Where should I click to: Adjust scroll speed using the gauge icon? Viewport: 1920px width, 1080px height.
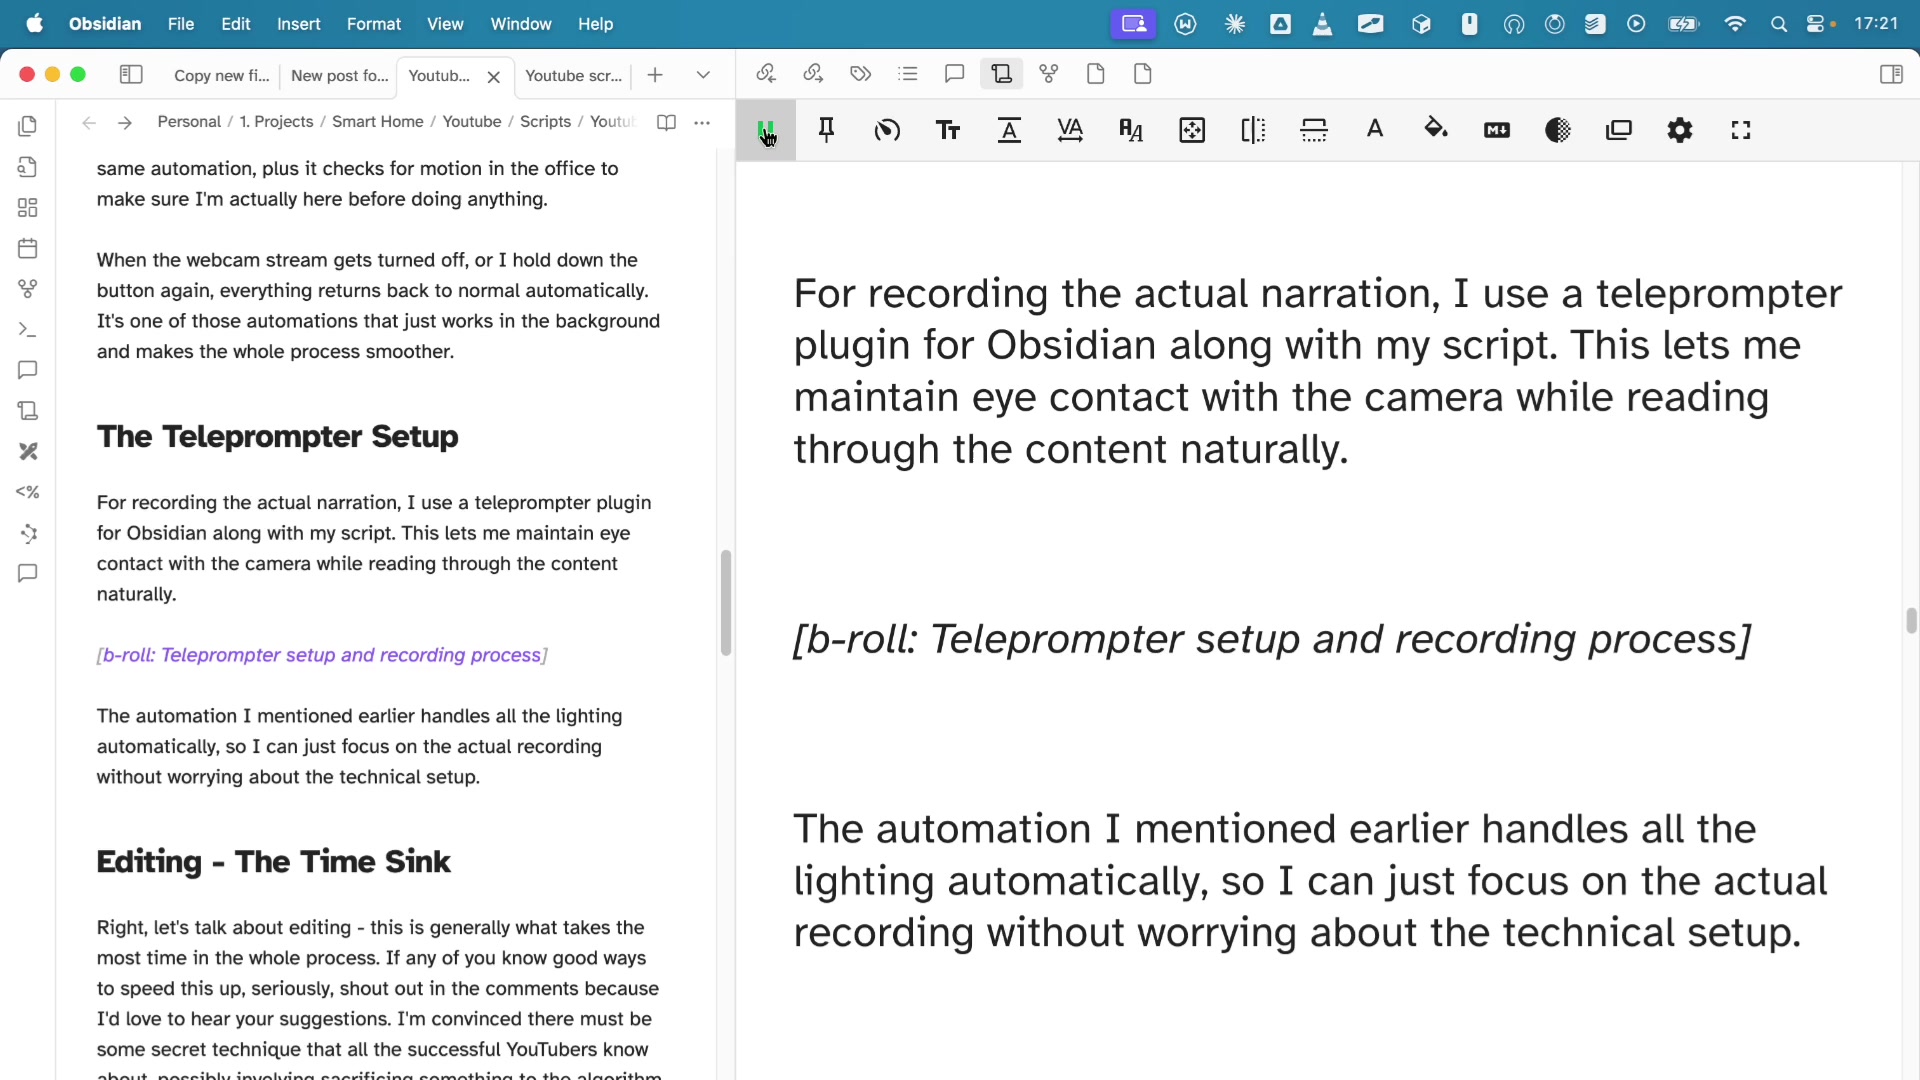[888, 130]
